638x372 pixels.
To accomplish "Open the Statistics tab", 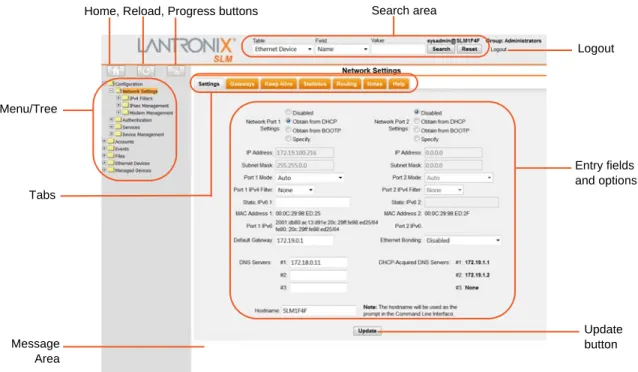I will [x=315, y=84].
